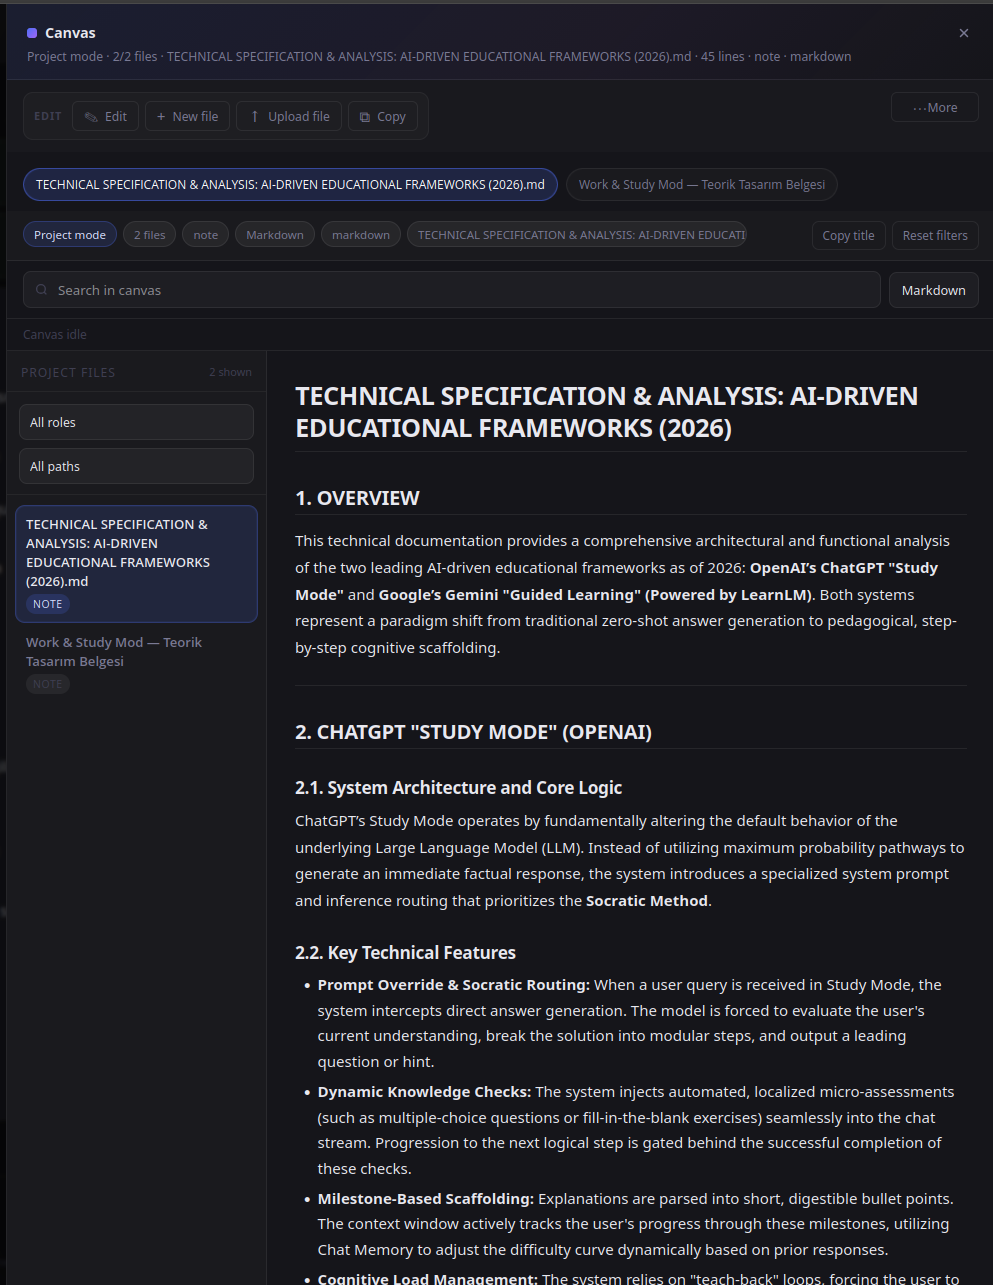The image size is (993, 1285).
Task: Toggle the truncated TECHNICAL SPECIFICATION title chip
Action: [577, 234]
